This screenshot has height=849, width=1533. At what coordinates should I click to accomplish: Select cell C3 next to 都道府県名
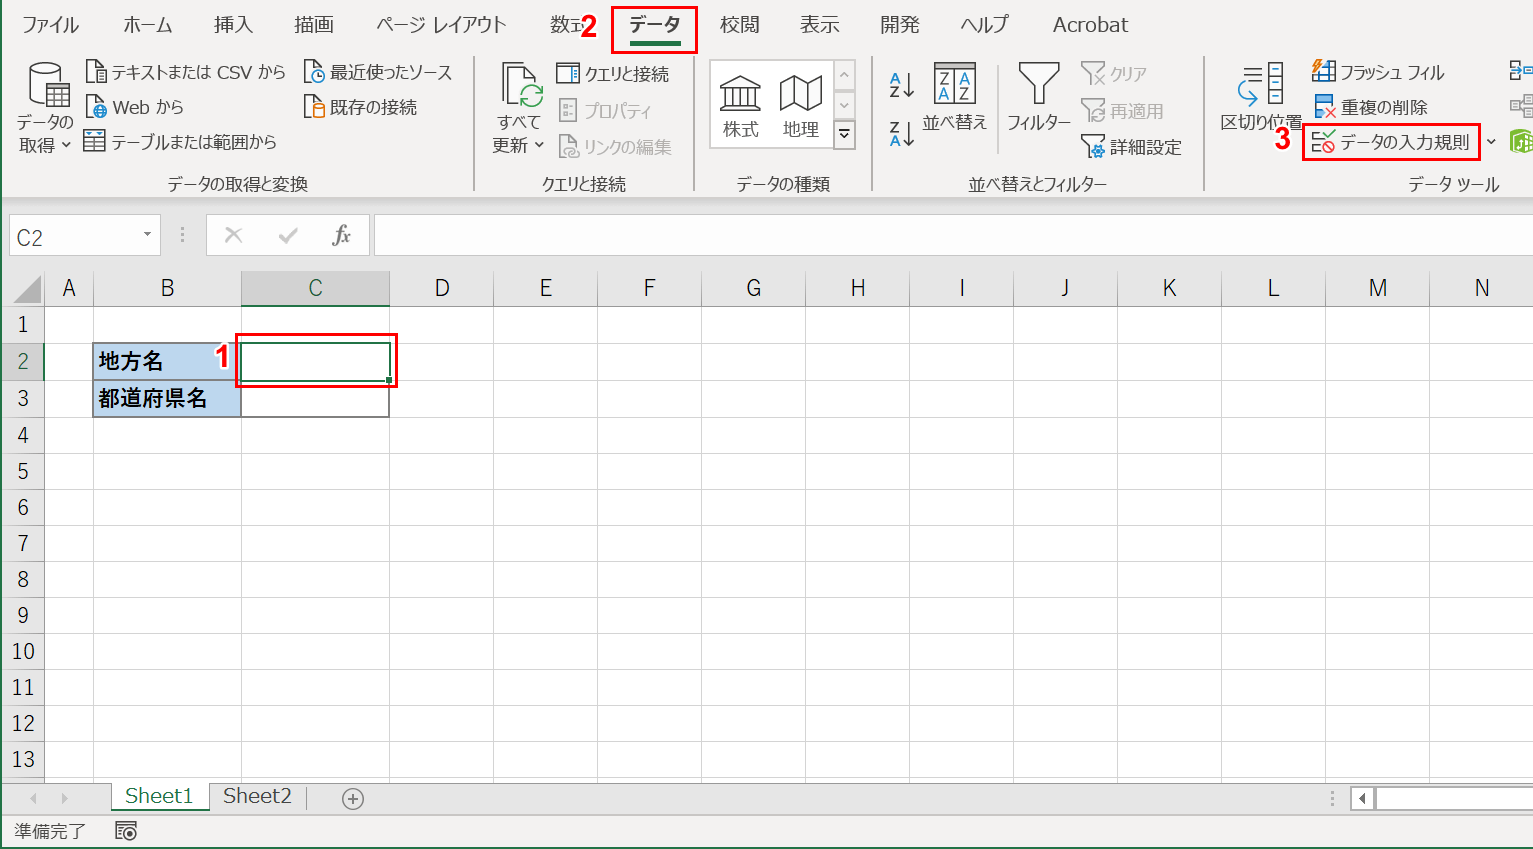tap(315, 398)
